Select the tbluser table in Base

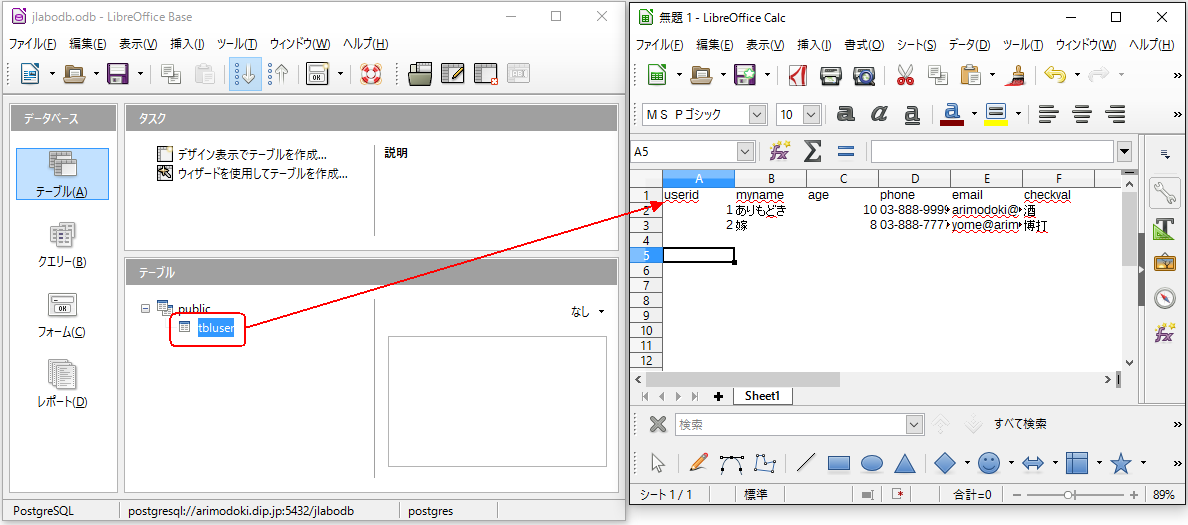[x=216, y=328]
